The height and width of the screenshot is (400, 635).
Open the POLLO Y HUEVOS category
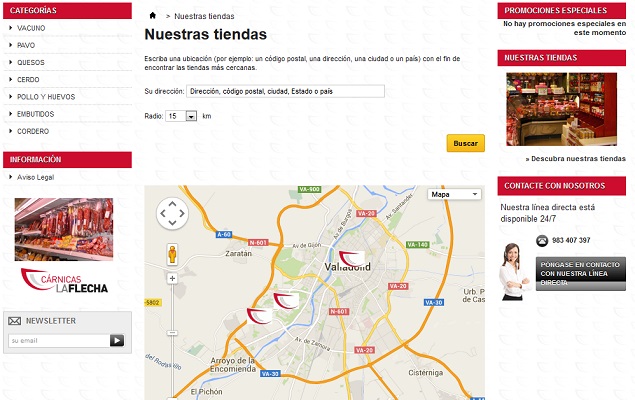coord(46,97)
